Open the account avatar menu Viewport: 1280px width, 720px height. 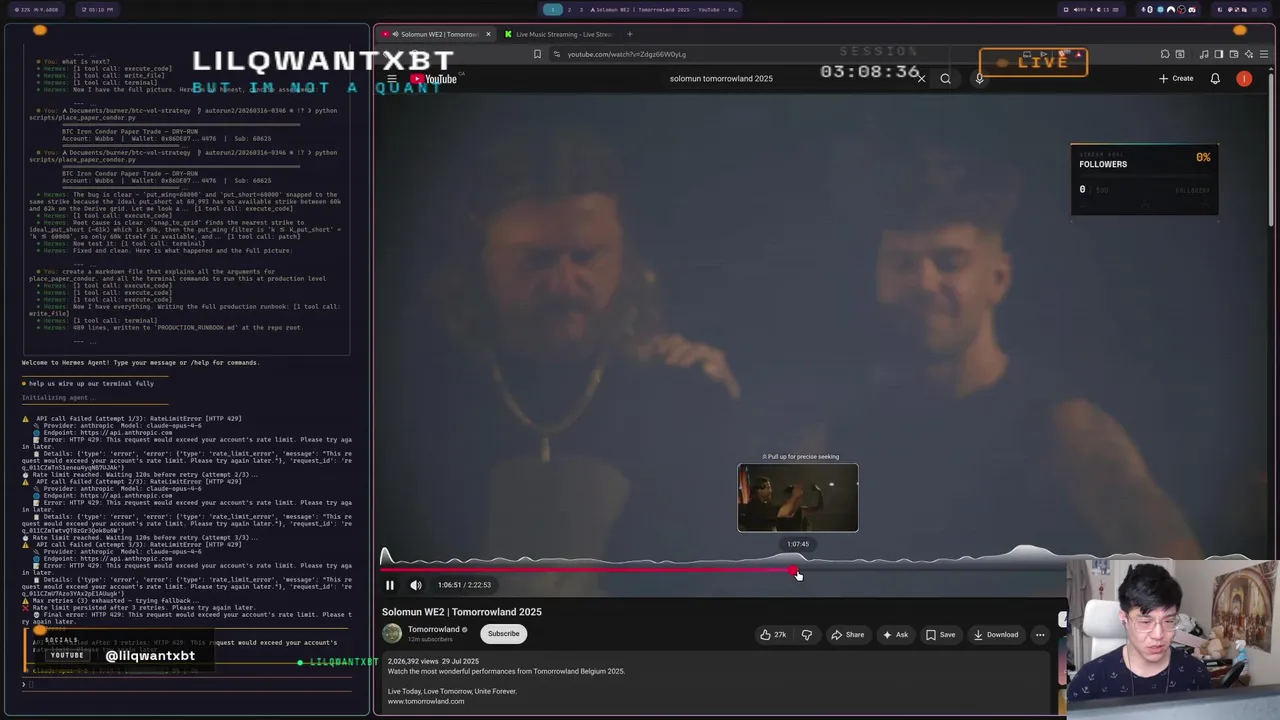tap(1244, 78)
